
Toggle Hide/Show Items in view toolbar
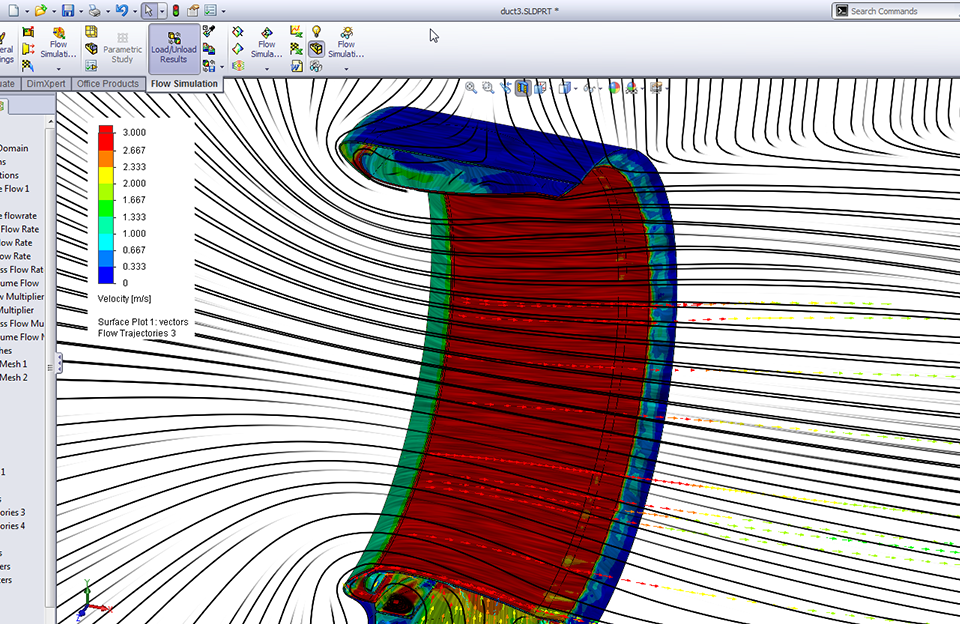point(587,88)
